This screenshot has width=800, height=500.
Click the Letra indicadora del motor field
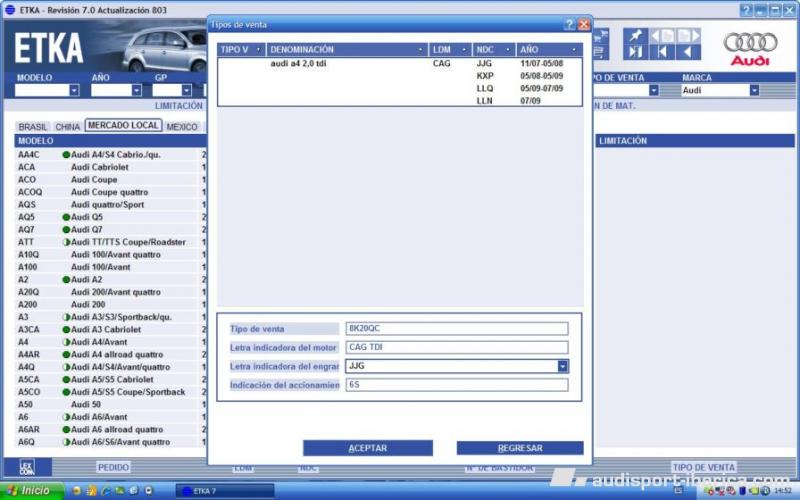click(457, 347)
